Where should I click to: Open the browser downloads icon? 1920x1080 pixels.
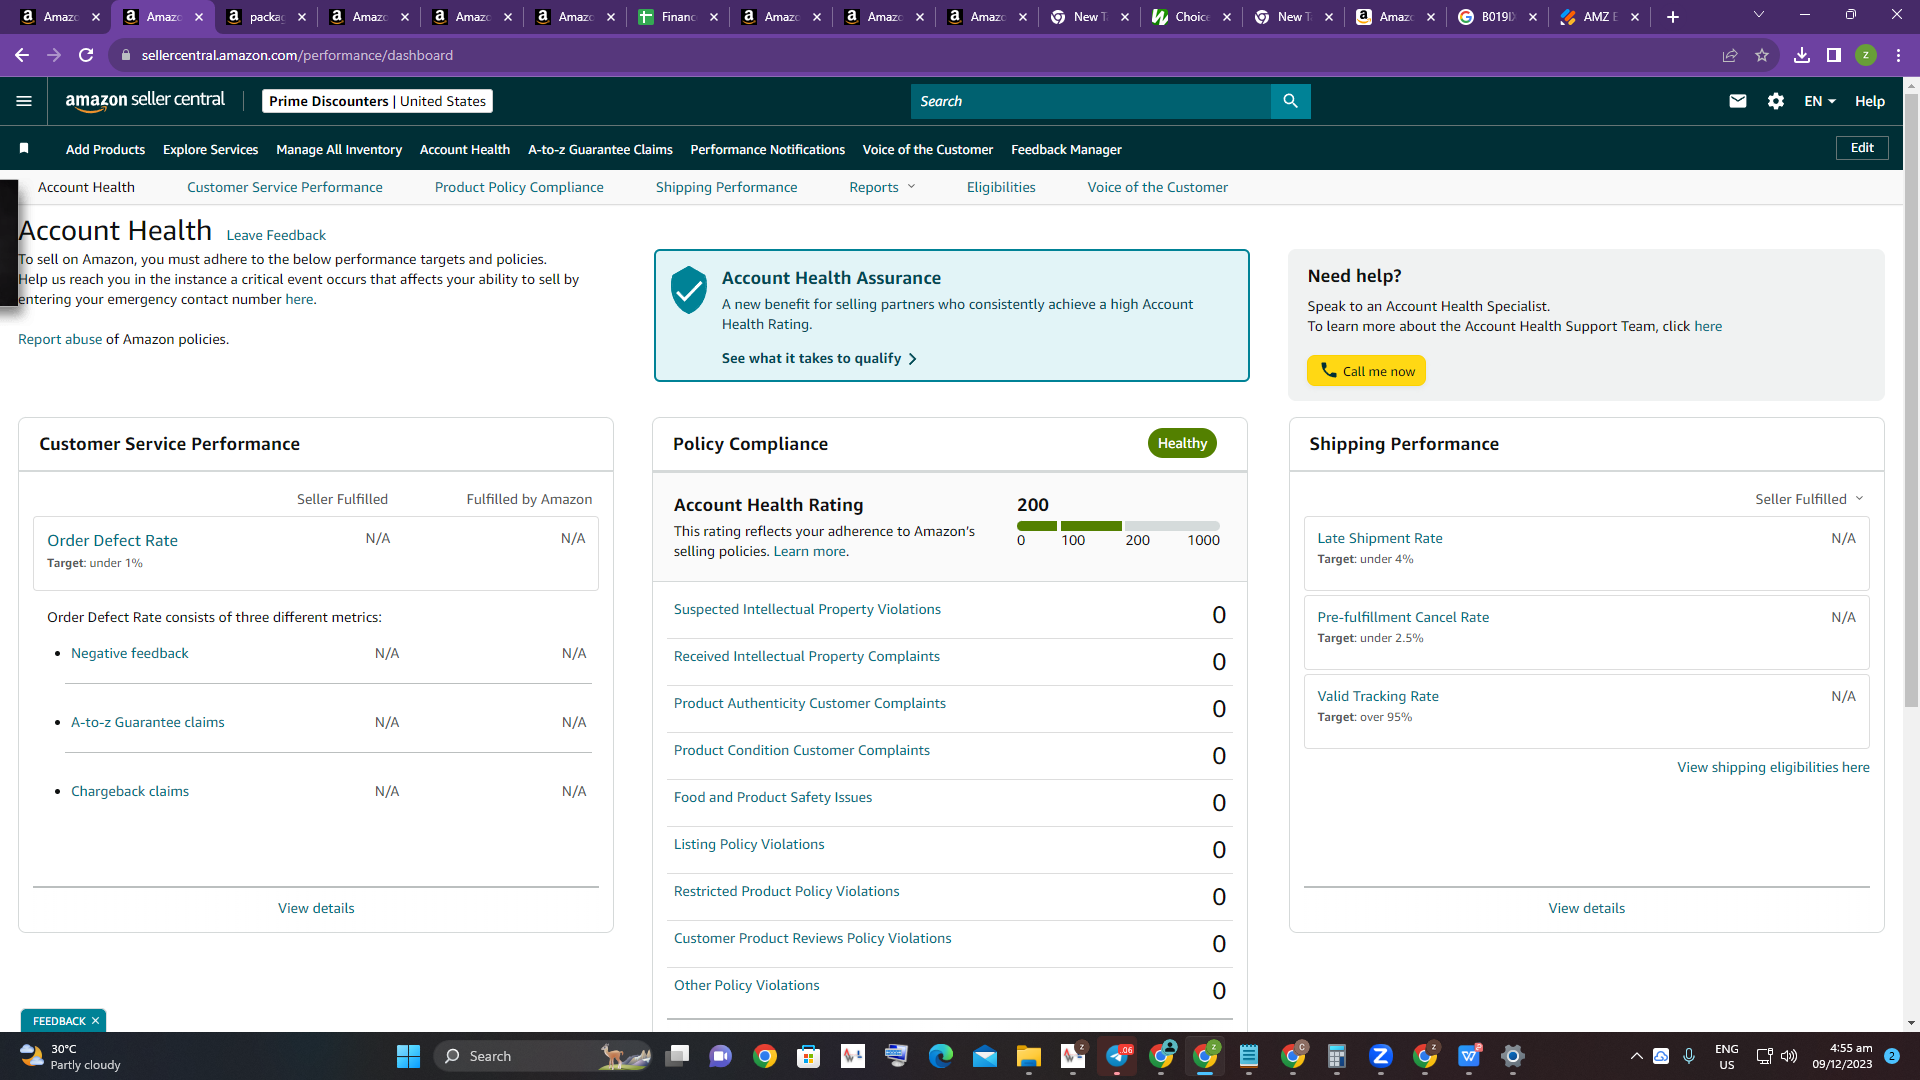pos(1802,55)
